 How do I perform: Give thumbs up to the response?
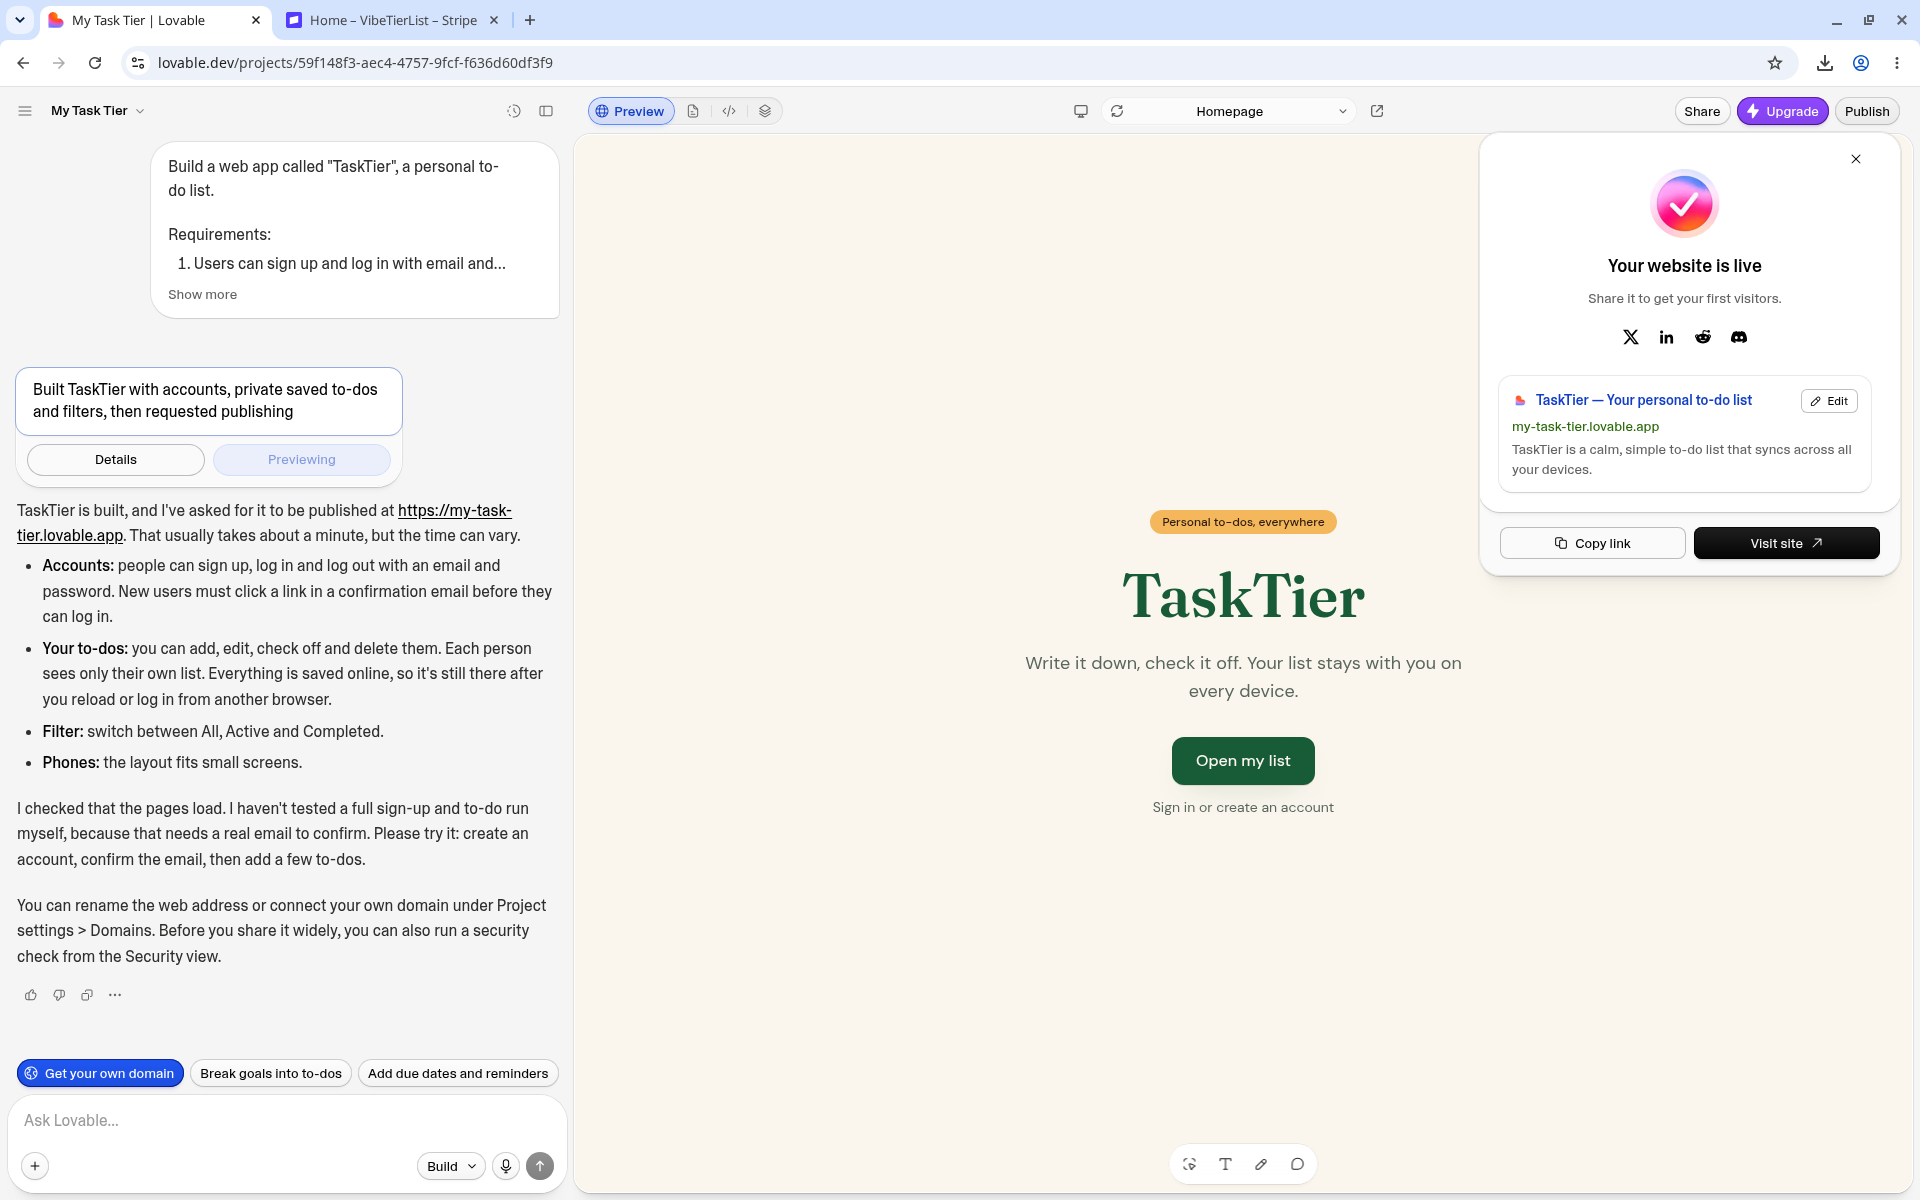(31, 995)
